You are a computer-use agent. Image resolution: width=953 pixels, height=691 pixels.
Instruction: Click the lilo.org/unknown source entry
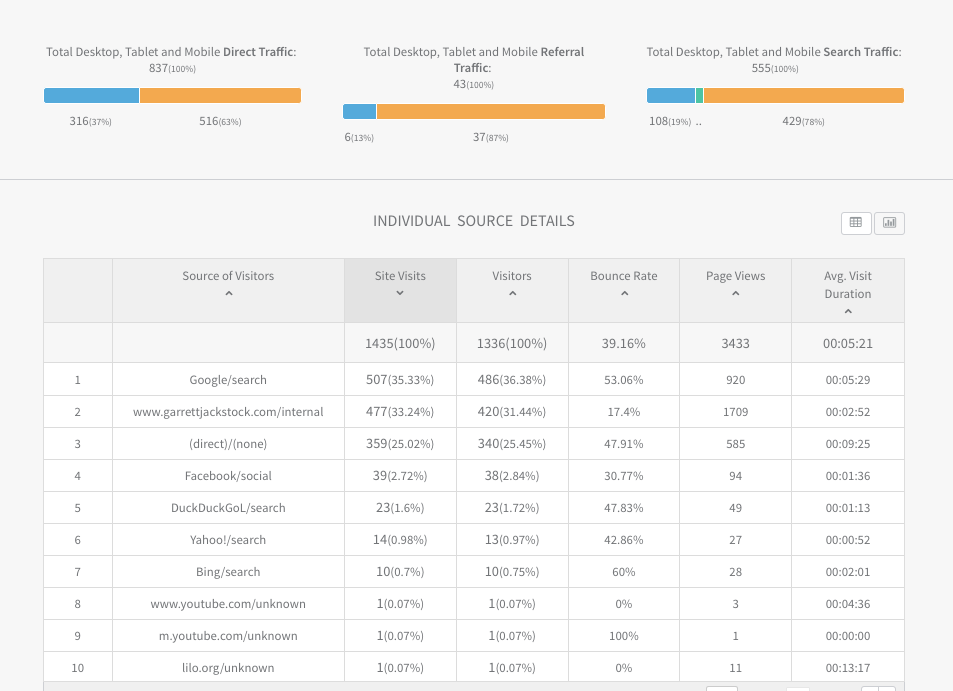pos(228,668)
